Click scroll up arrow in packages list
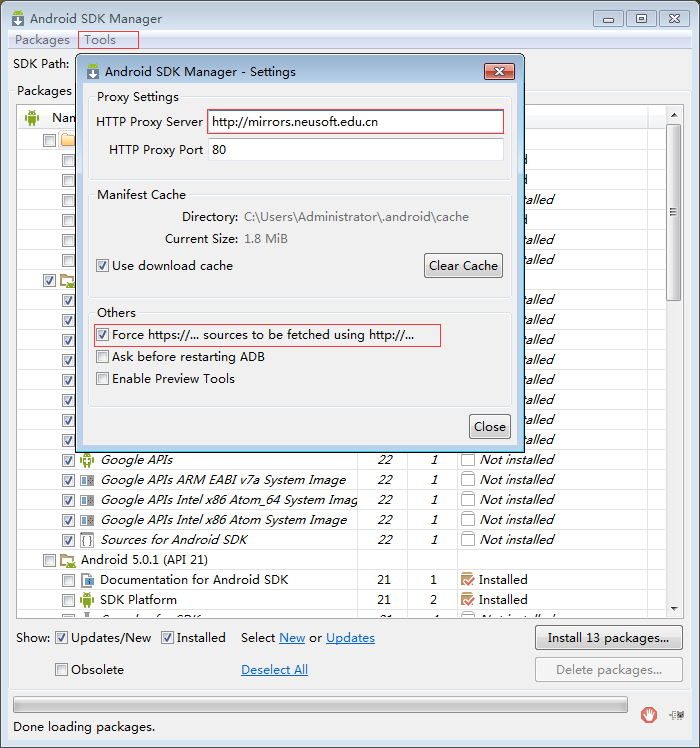This screenshot has height=748, width=700. point(674,115)
